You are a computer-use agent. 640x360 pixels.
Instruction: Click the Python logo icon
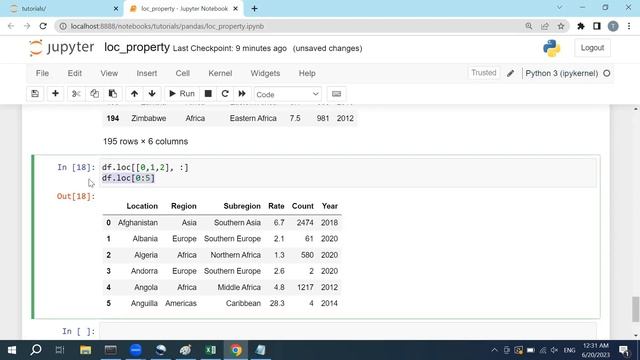pos(551,48)
